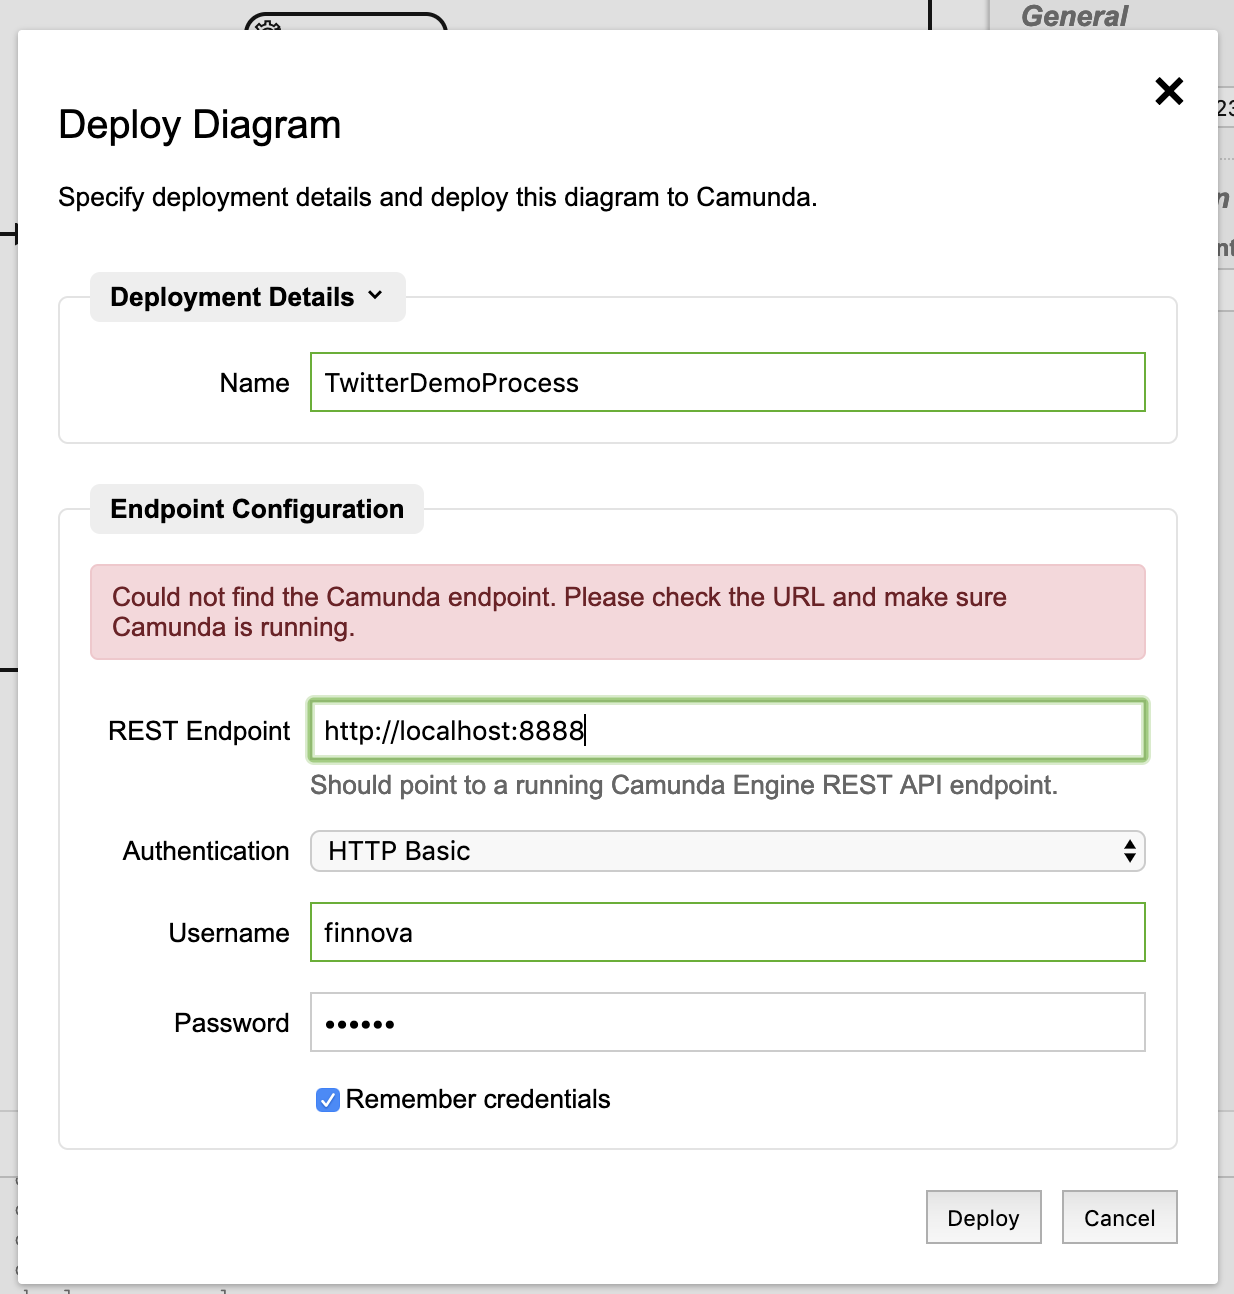Image resolution: width=1234 pixels, height=1294 pixels.
Task: Untick the Remember credentials checkbox
Action: point(327,1100)
